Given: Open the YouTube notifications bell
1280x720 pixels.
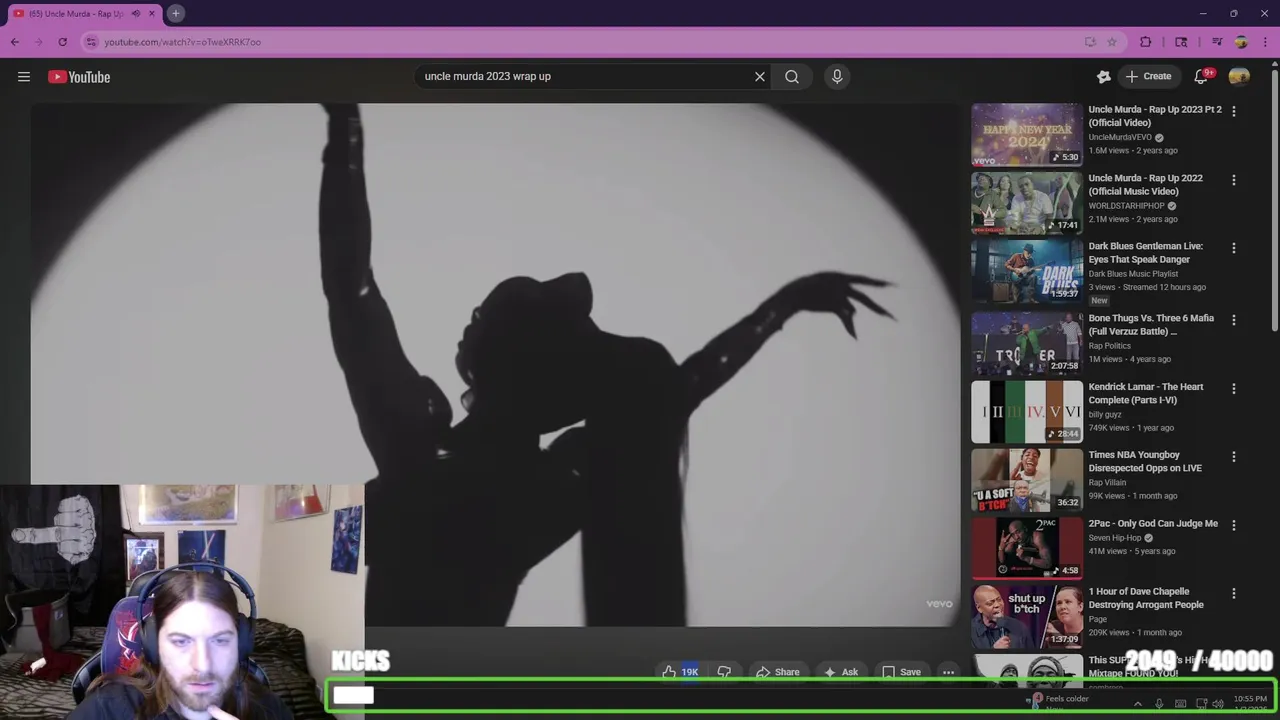Looking at the screenshot, I should point(1202,76).
